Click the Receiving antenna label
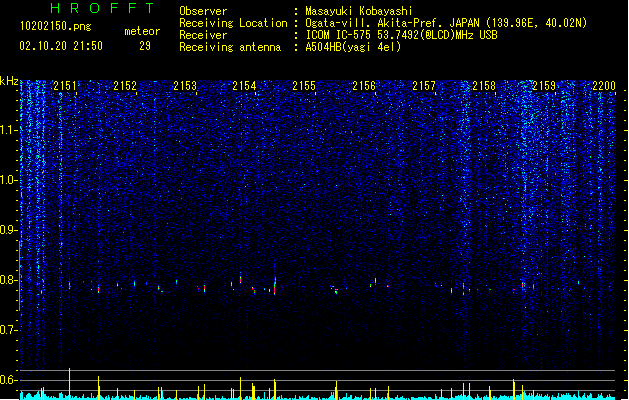The image size is (629, 400). click(x=230, y=47)
